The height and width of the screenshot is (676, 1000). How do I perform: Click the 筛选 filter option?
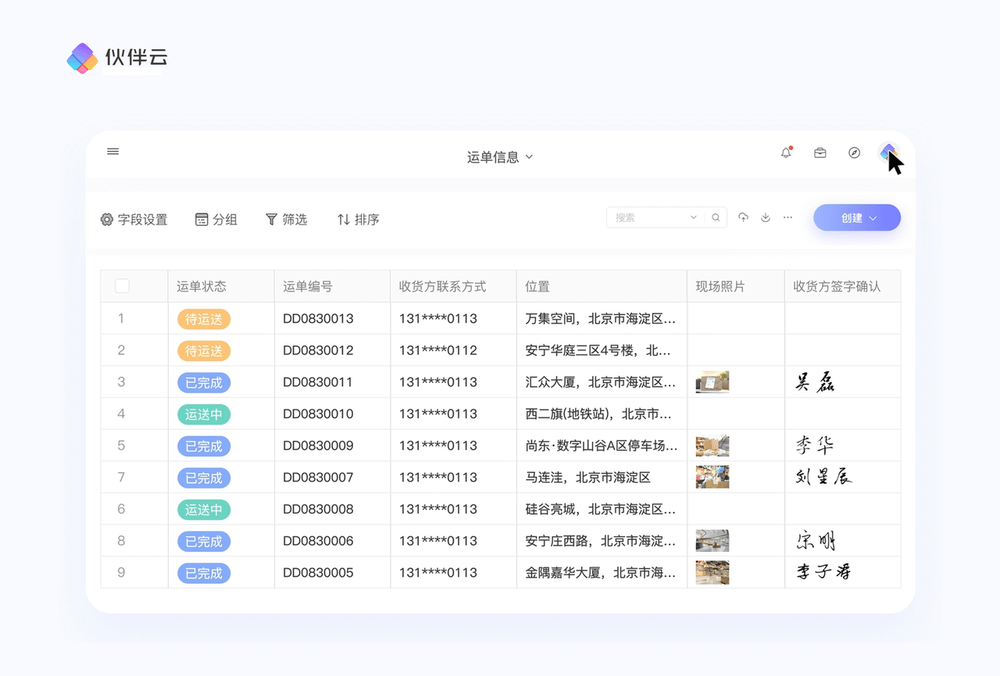coord(286,220)
